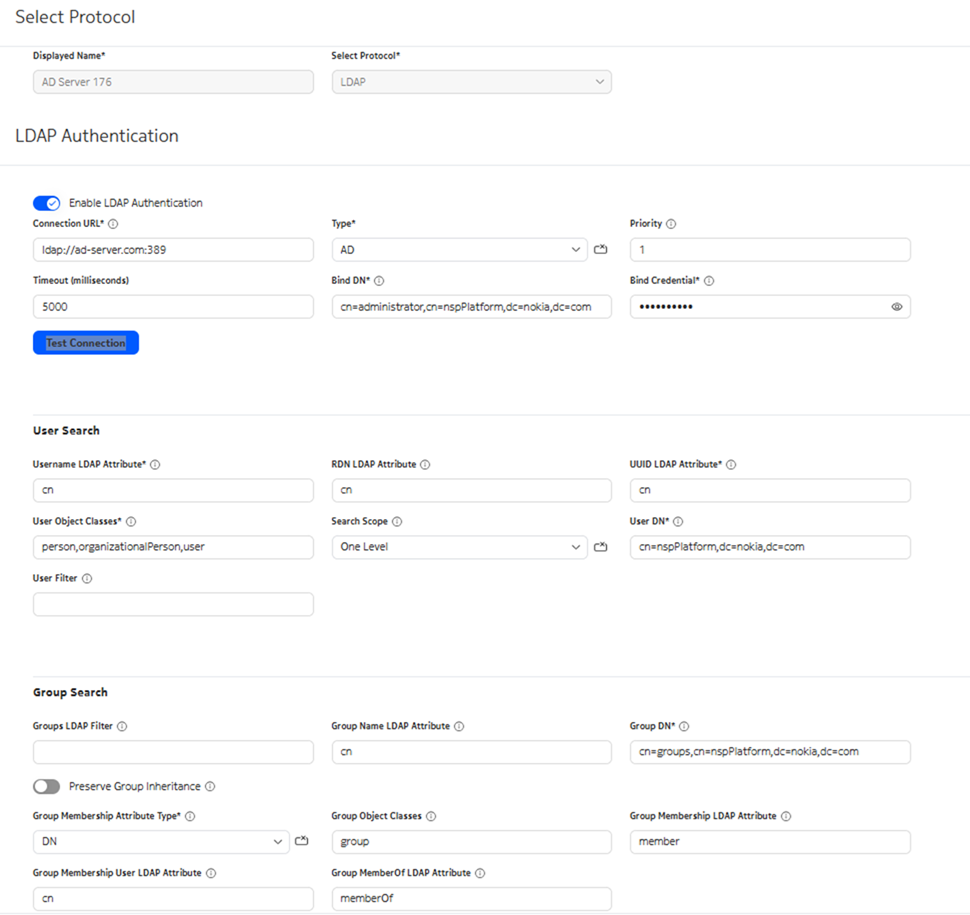Viewport: 970px width, 915px height.
Task: Click reset icon next to Type dropdown
Action: coord(600,250)
